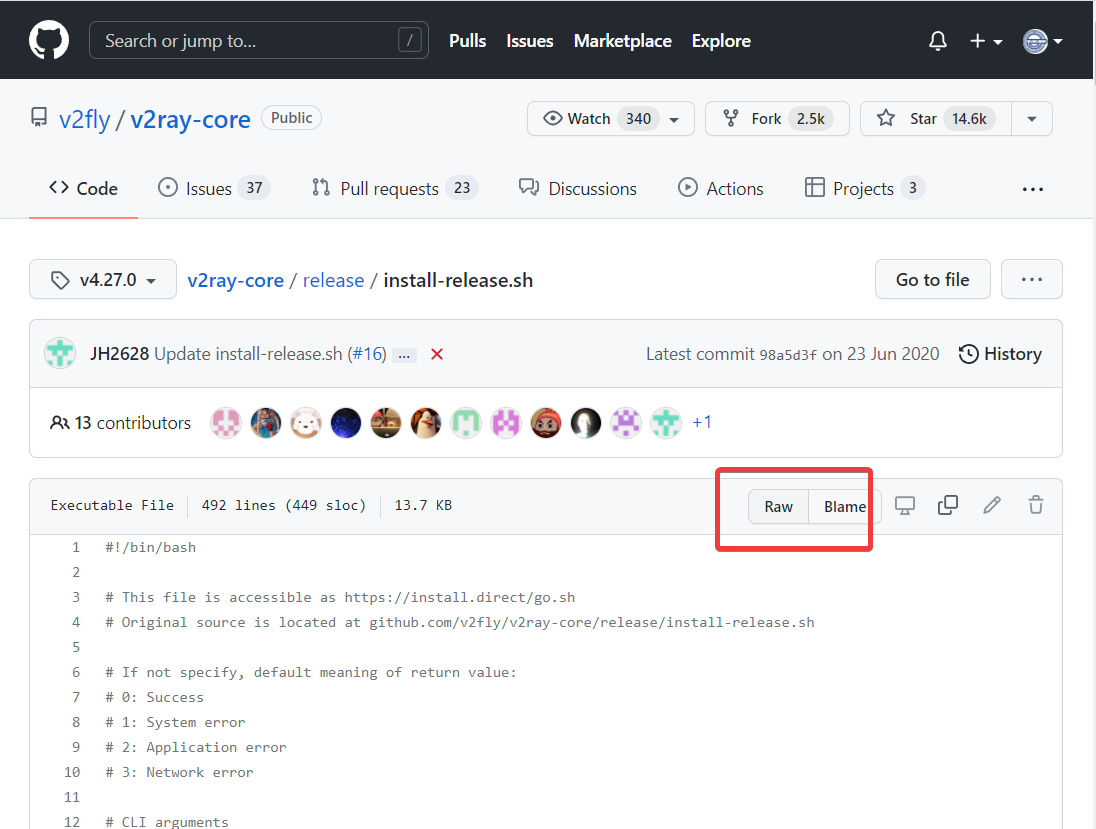Click the Raw button
Image resolution: width=1096 pixels, height=829 pixels.
coord(778,506)
